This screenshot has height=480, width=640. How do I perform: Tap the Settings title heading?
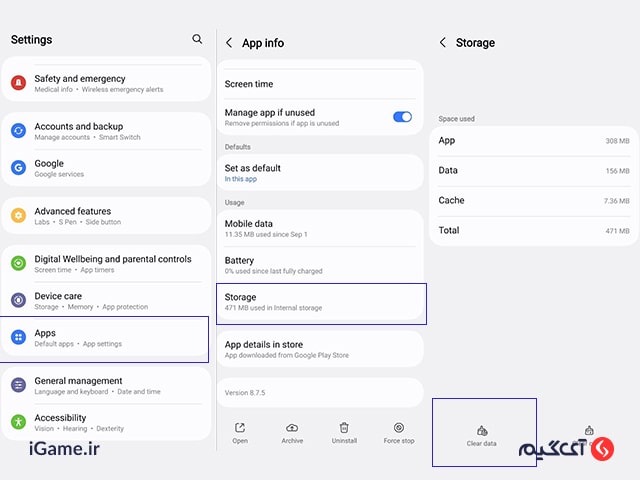(x=31, y=40)
